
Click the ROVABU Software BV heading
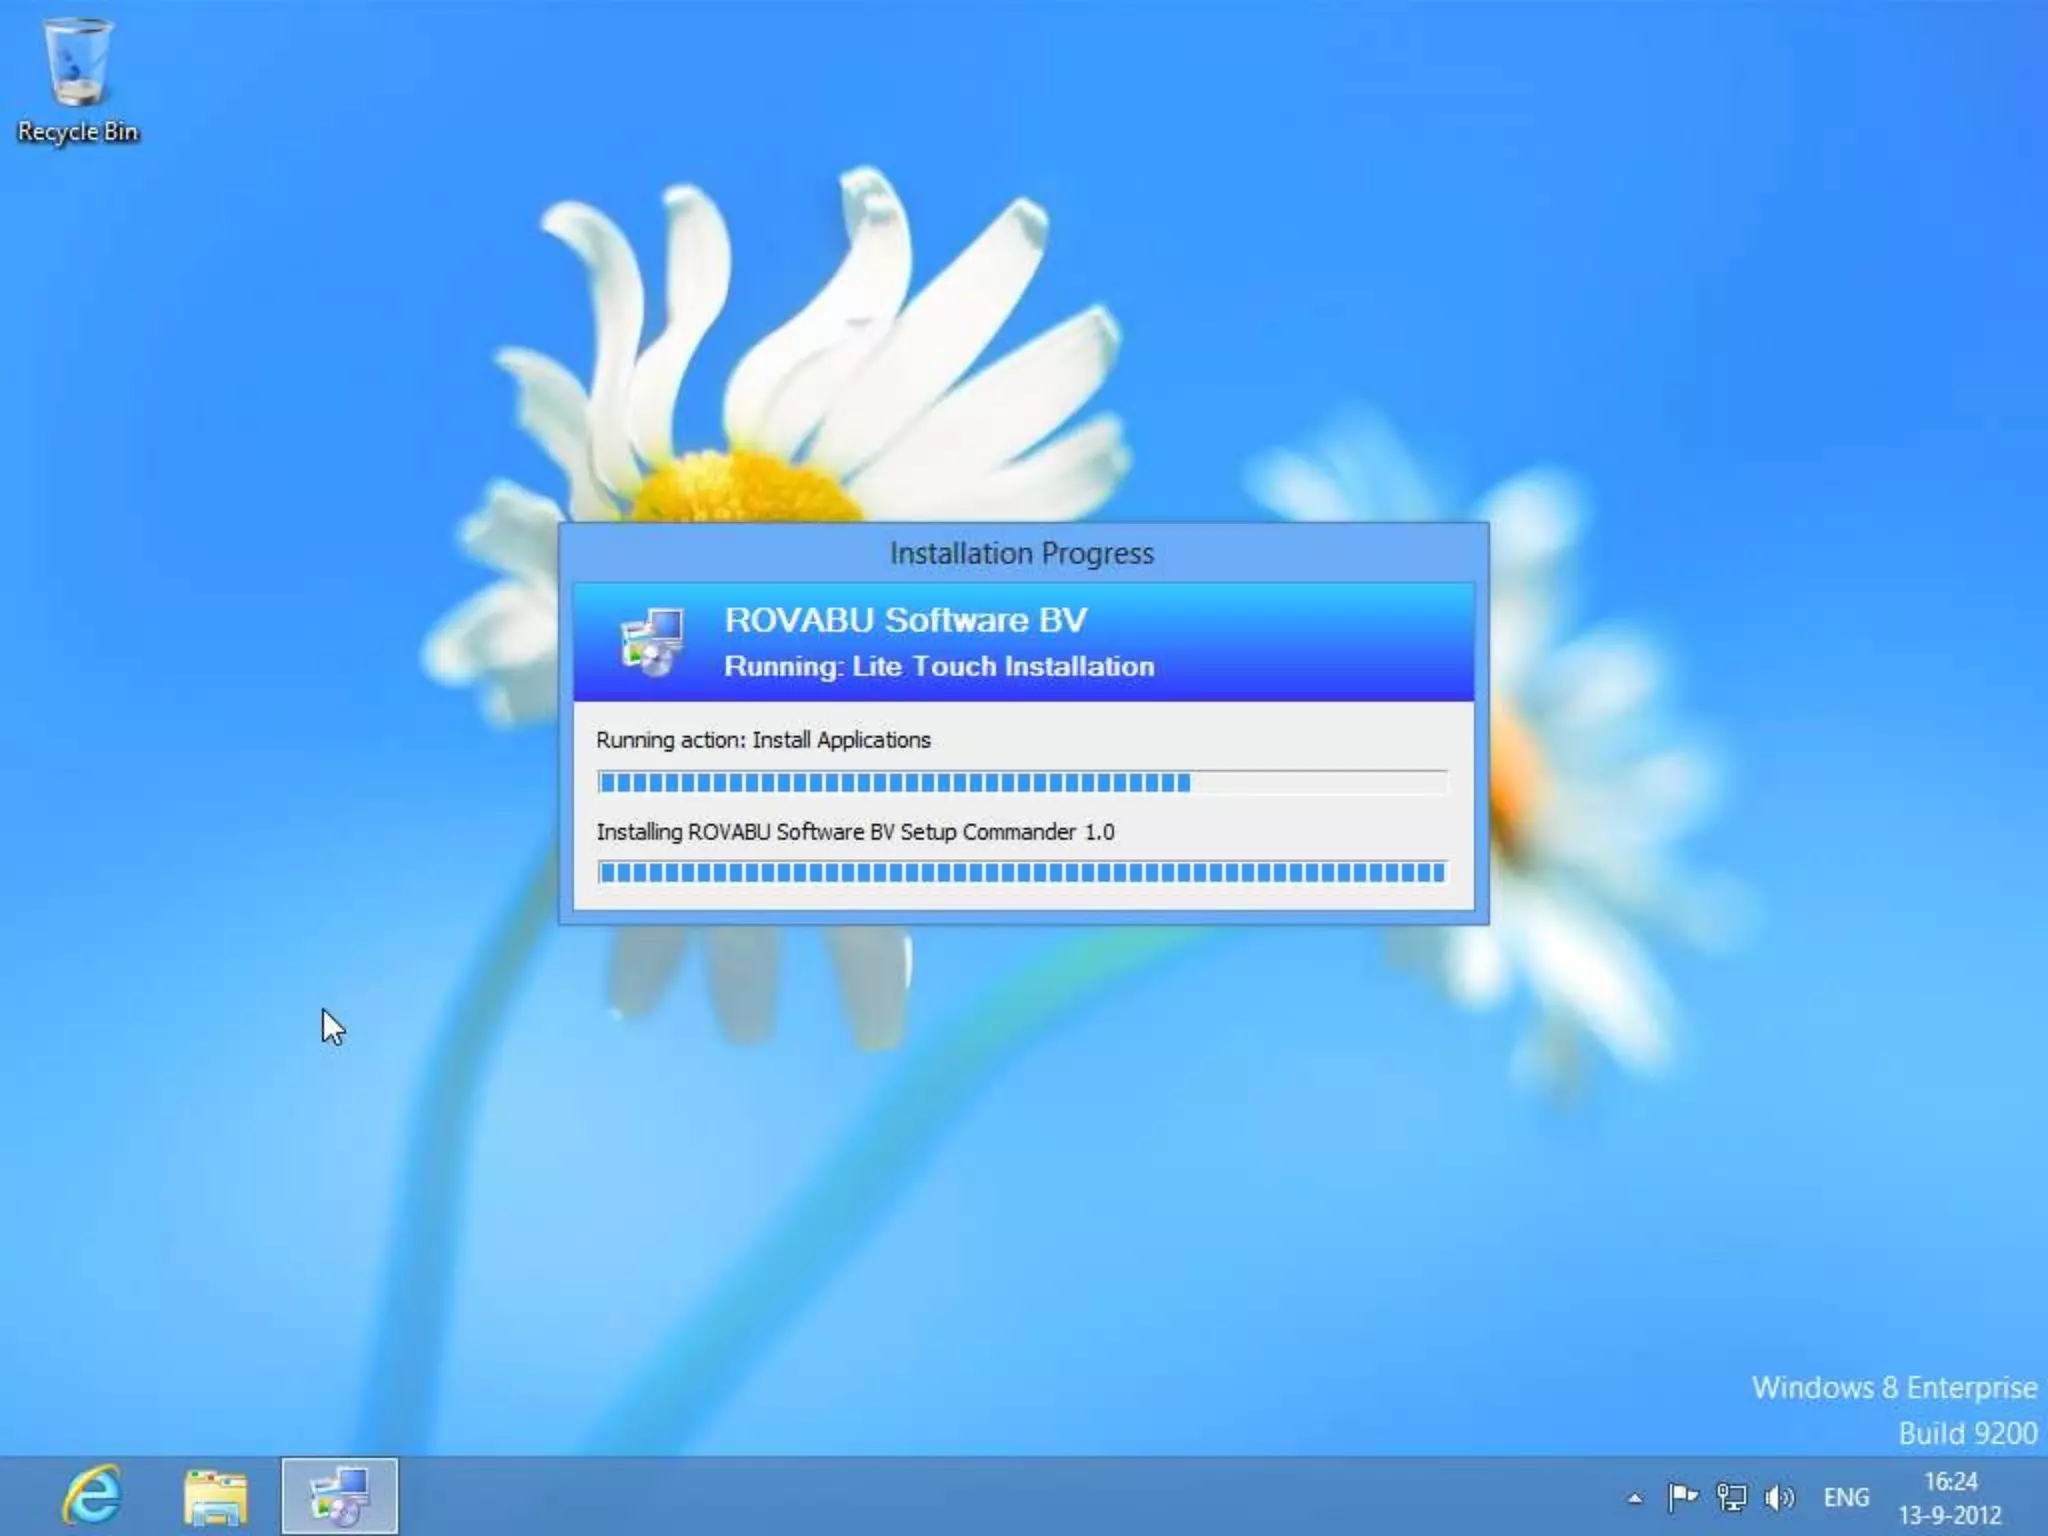click(x=905, y=620)
